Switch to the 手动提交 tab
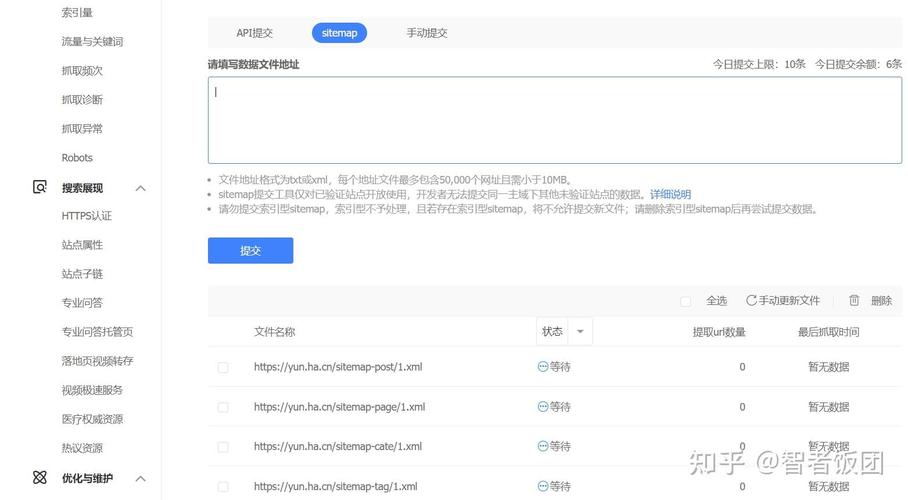This screenshot has width=908, height=500. click(x=427, y=33)
